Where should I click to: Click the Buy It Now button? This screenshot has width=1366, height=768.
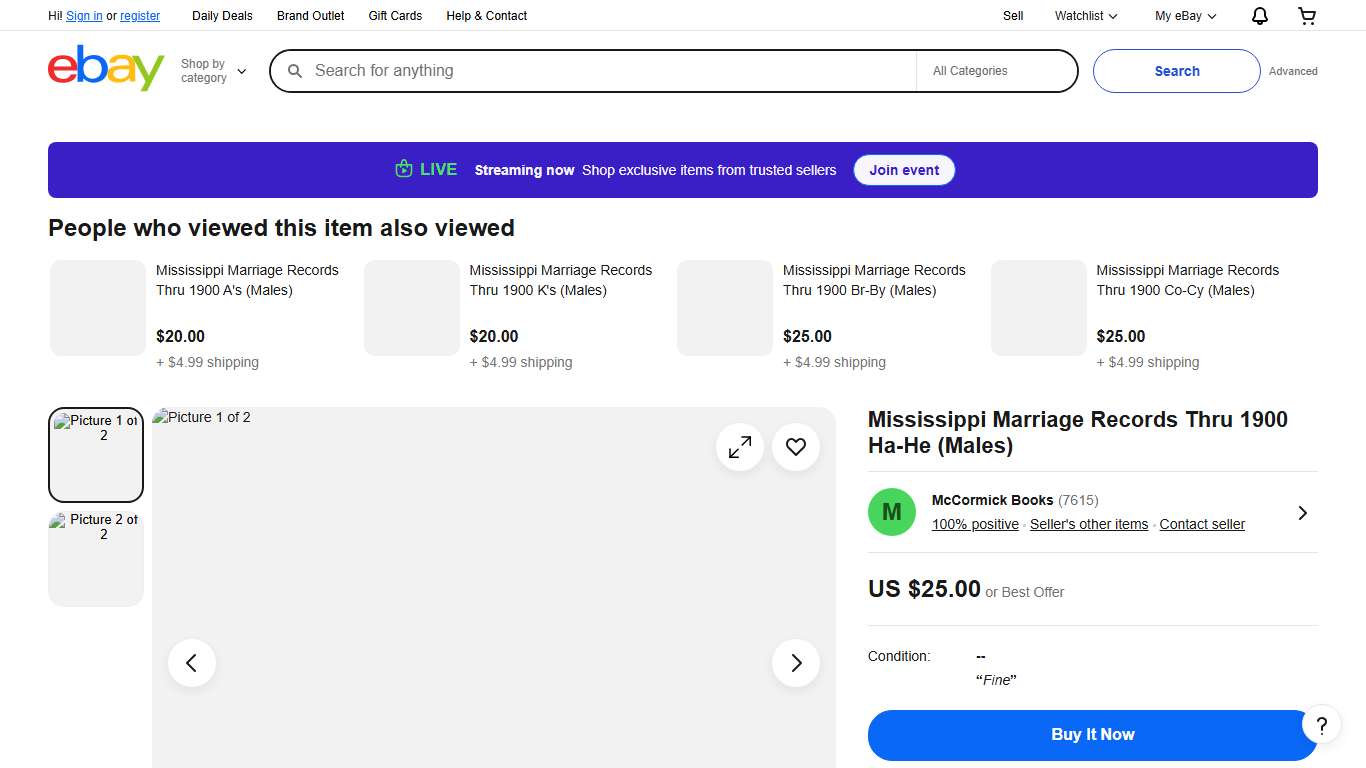coord(1092,734)
